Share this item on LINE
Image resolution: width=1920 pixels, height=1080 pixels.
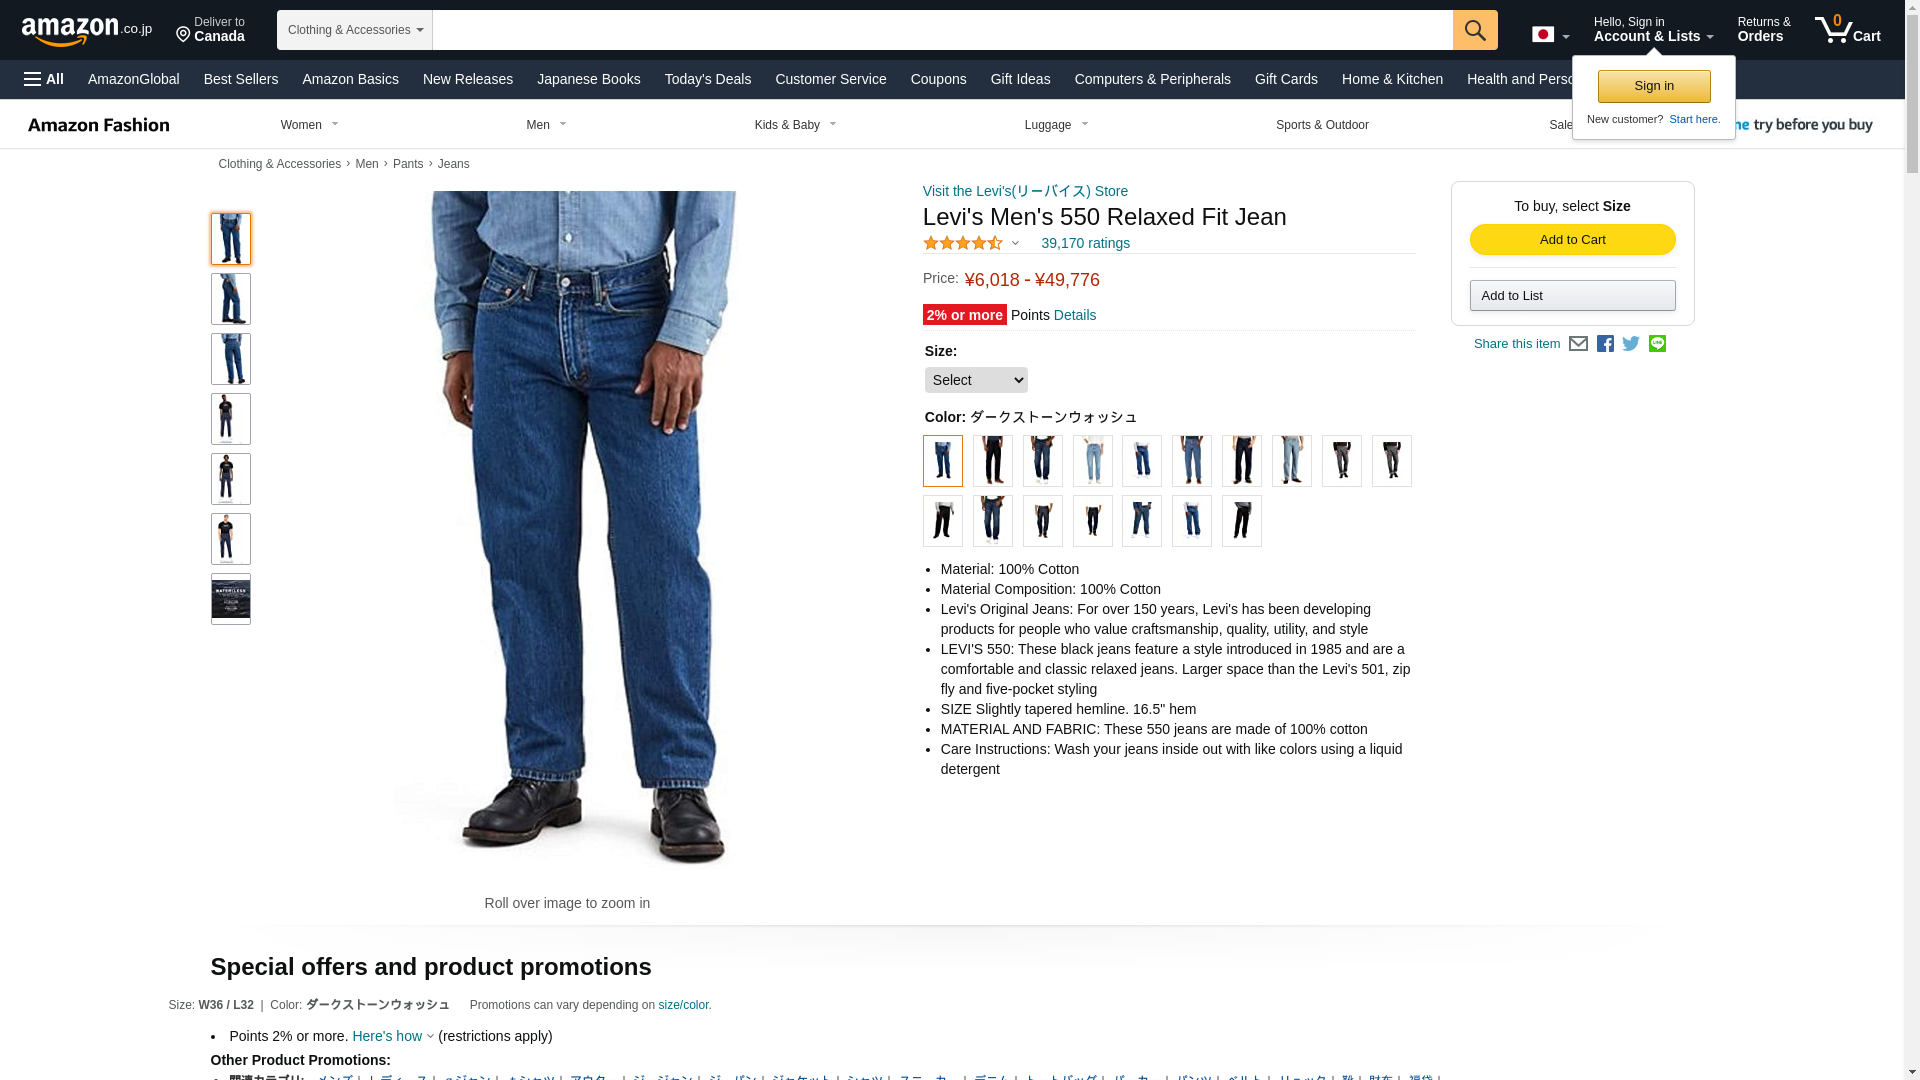point(1657,344)
